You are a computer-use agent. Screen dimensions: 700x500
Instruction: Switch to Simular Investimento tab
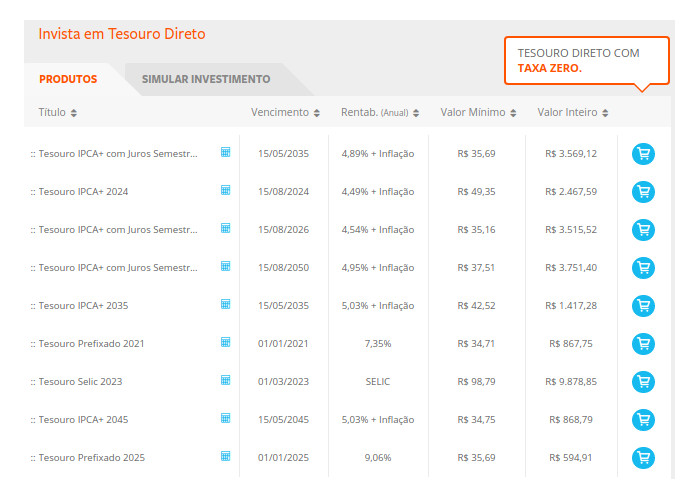tap(206, 79)
